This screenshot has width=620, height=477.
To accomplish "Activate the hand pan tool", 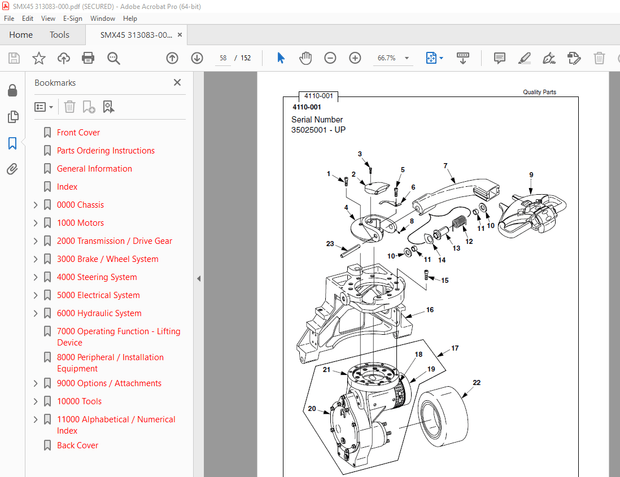I will click(x=305, y=58).
